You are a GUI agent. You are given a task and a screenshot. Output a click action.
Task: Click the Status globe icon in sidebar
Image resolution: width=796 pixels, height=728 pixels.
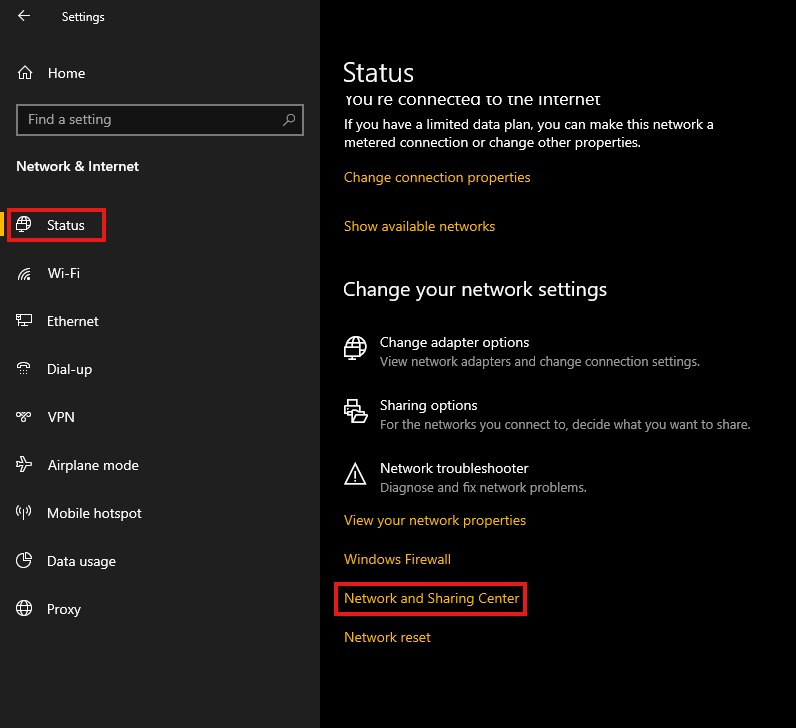[23, 224]
